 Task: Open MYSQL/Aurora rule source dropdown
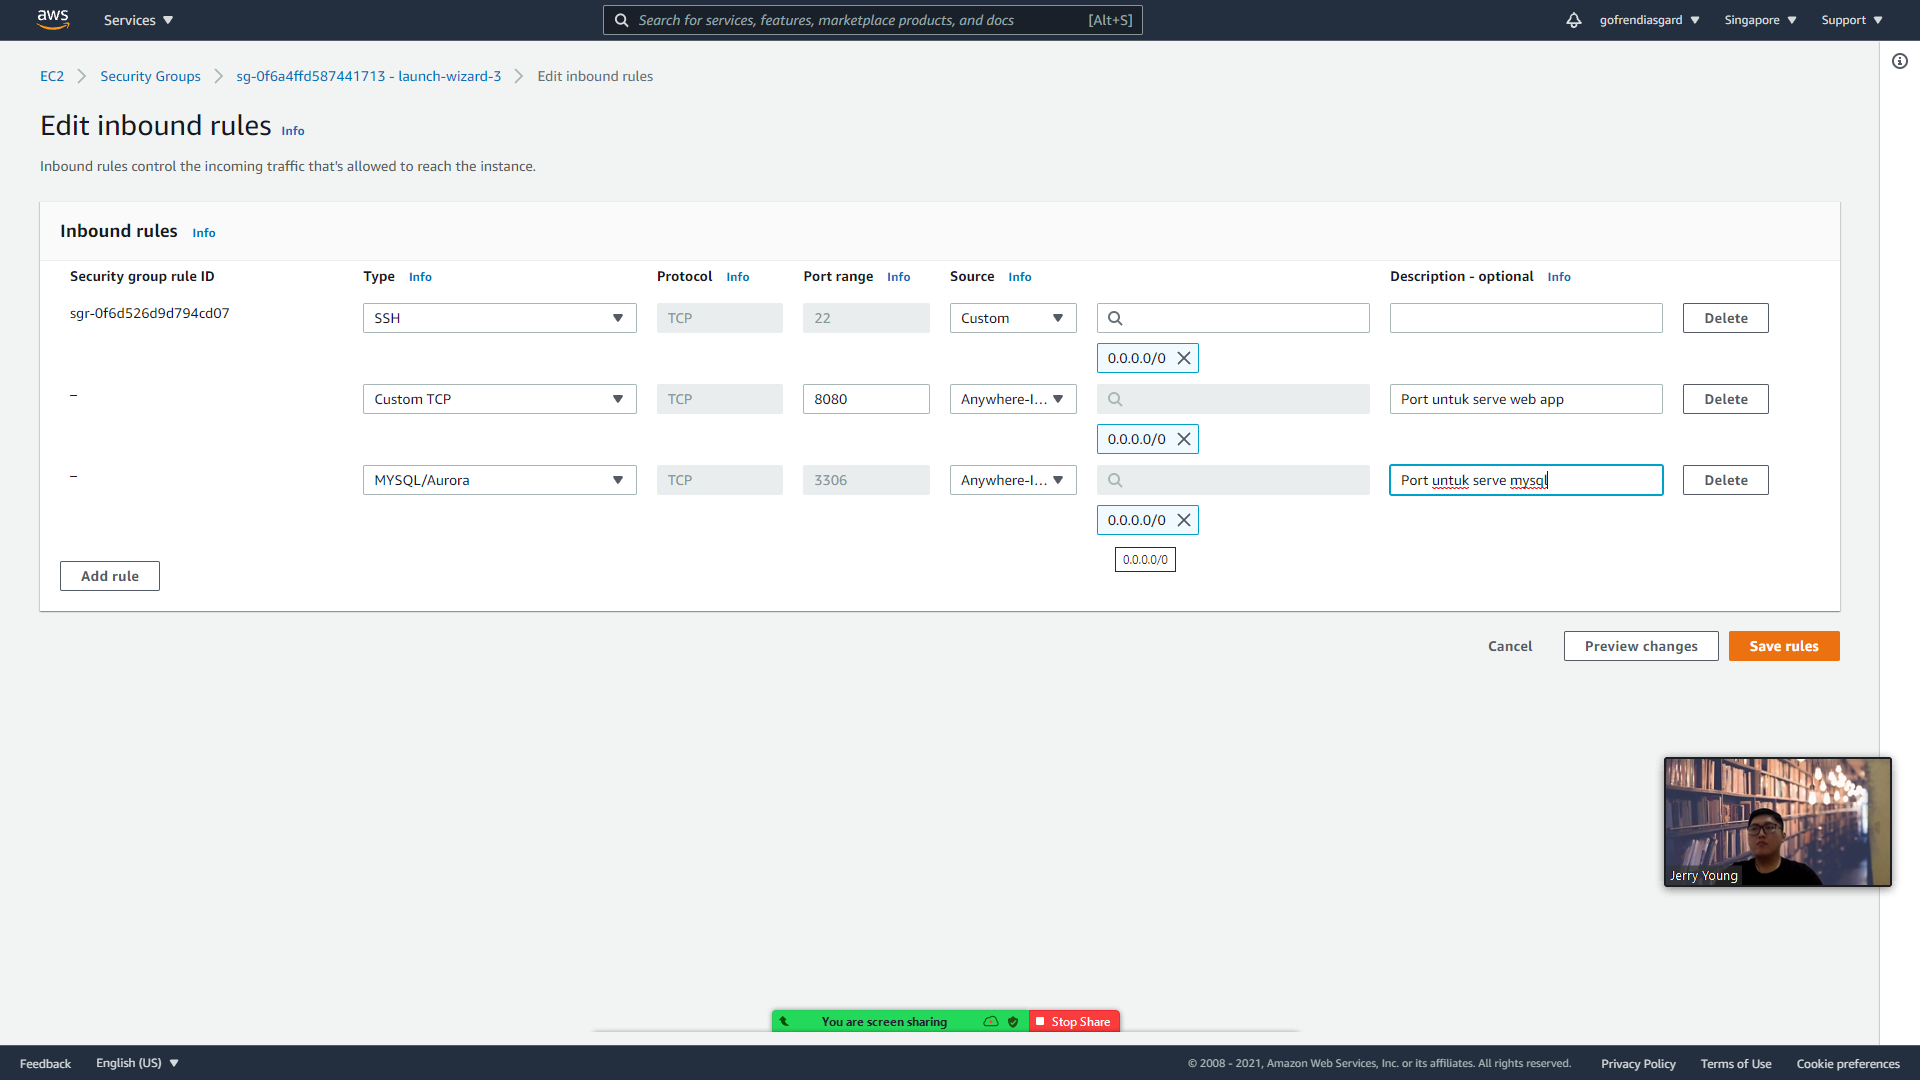(1012, 480)
